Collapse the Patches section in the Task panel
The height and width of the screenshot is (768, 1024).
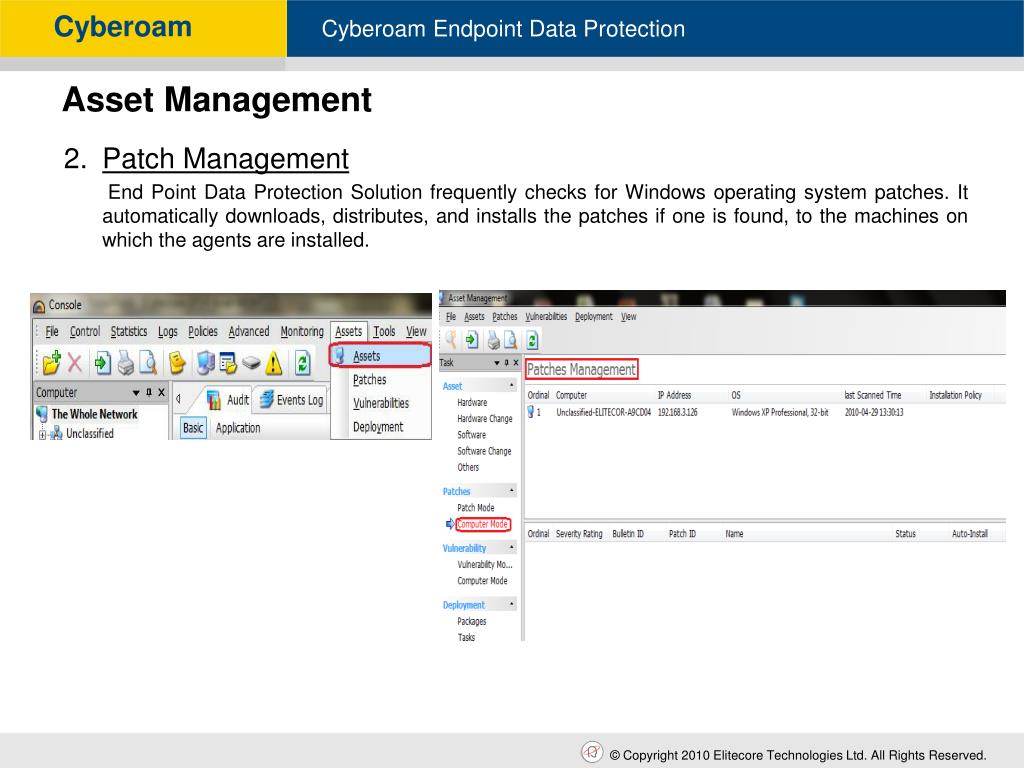pos(511,490)
